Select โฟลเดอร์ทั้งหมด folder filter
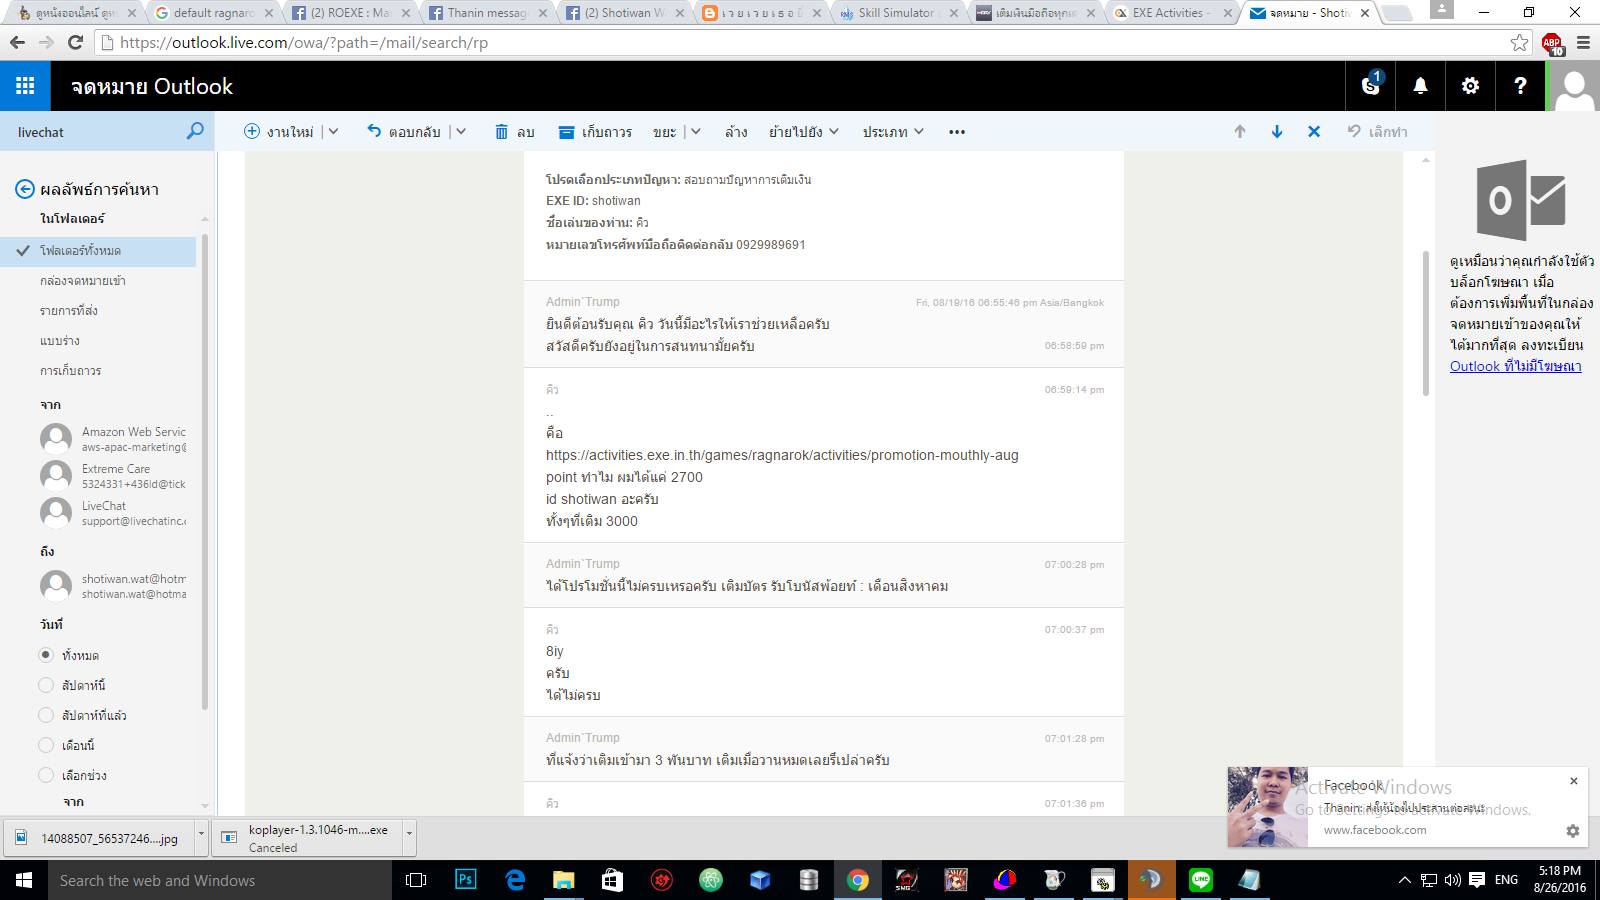Screen dimensions: 1600x900 [98, 251]
